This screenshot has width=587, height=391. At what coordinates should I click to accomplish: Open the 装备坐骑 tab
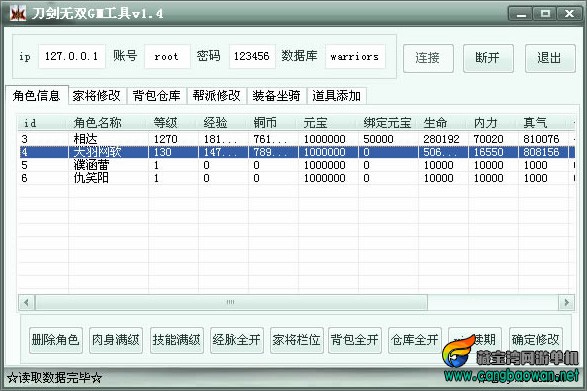(277, 96)
